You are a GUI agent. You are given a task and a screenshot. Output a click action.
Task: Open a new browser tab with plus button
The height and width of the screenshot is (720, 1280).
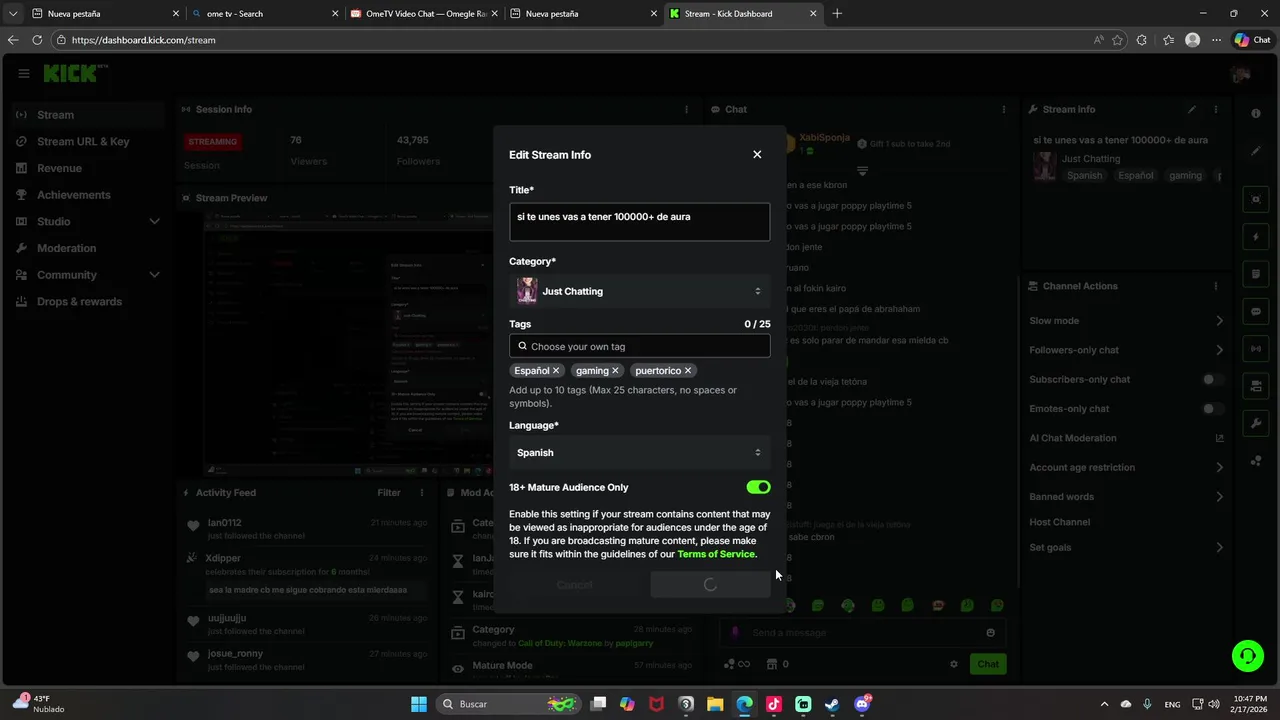click(x=837, y=14)
